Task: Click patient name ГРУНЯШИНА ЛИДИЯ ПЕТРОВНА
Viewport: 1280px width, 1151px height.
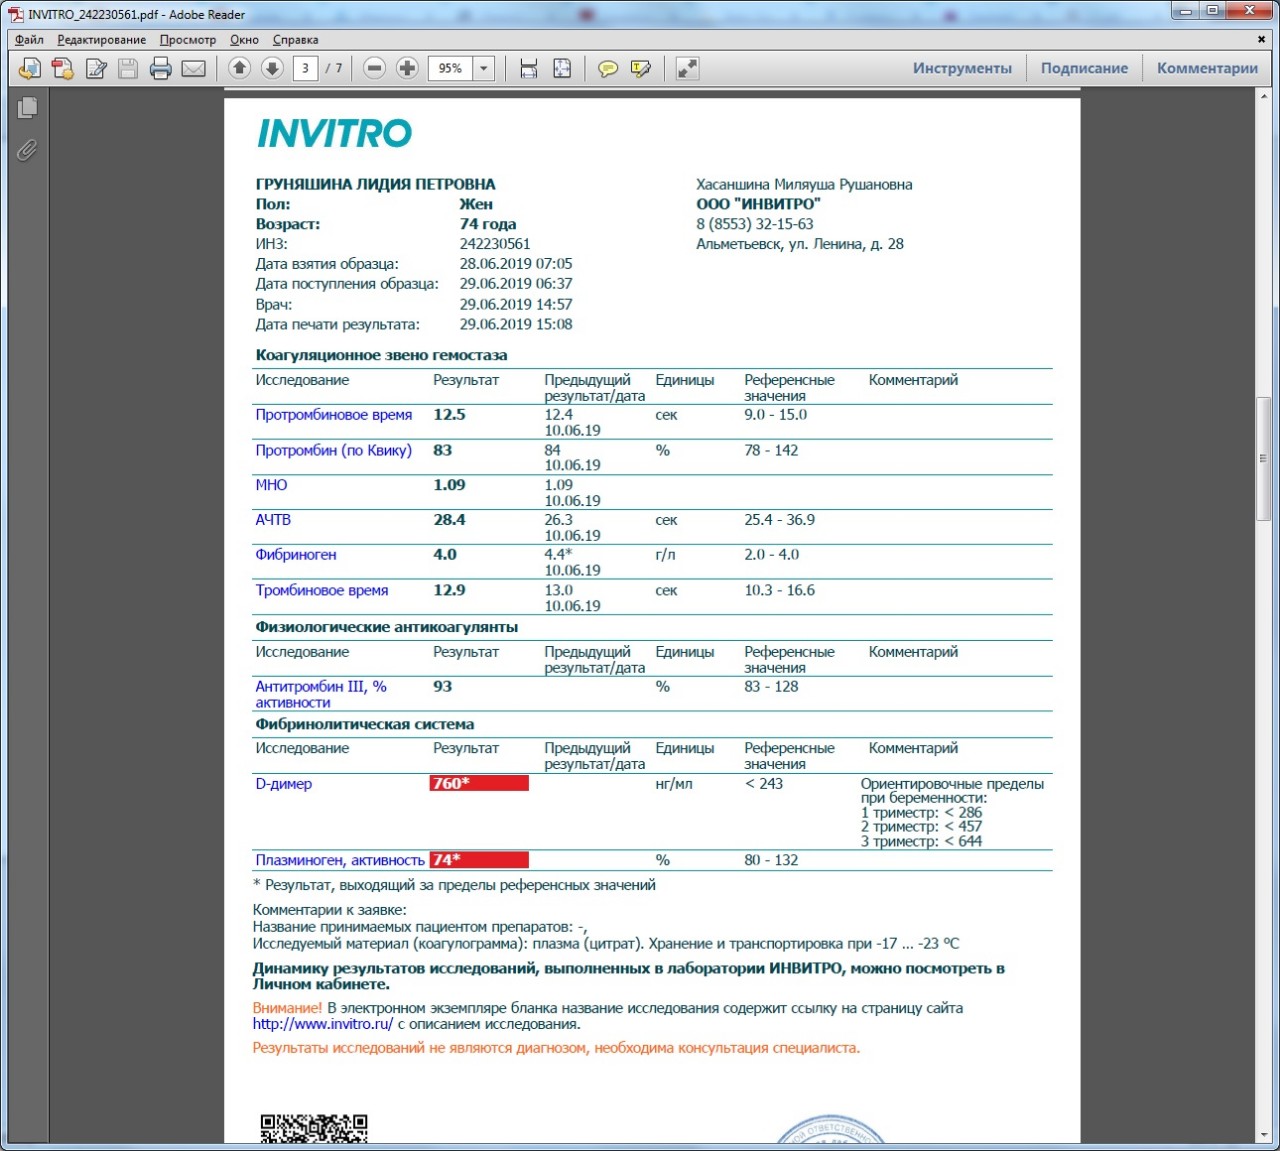Action: [375, 184]
